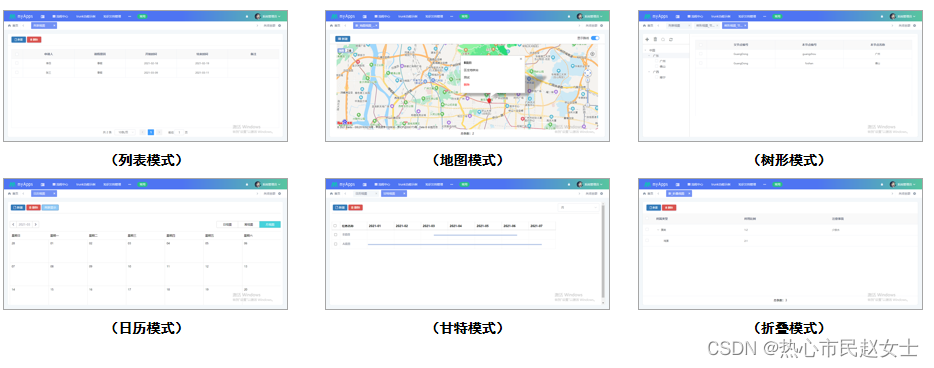Toggle the blue switch in 地图模式
Viewport: 934px width, 368px height.
tap(594, 38)
